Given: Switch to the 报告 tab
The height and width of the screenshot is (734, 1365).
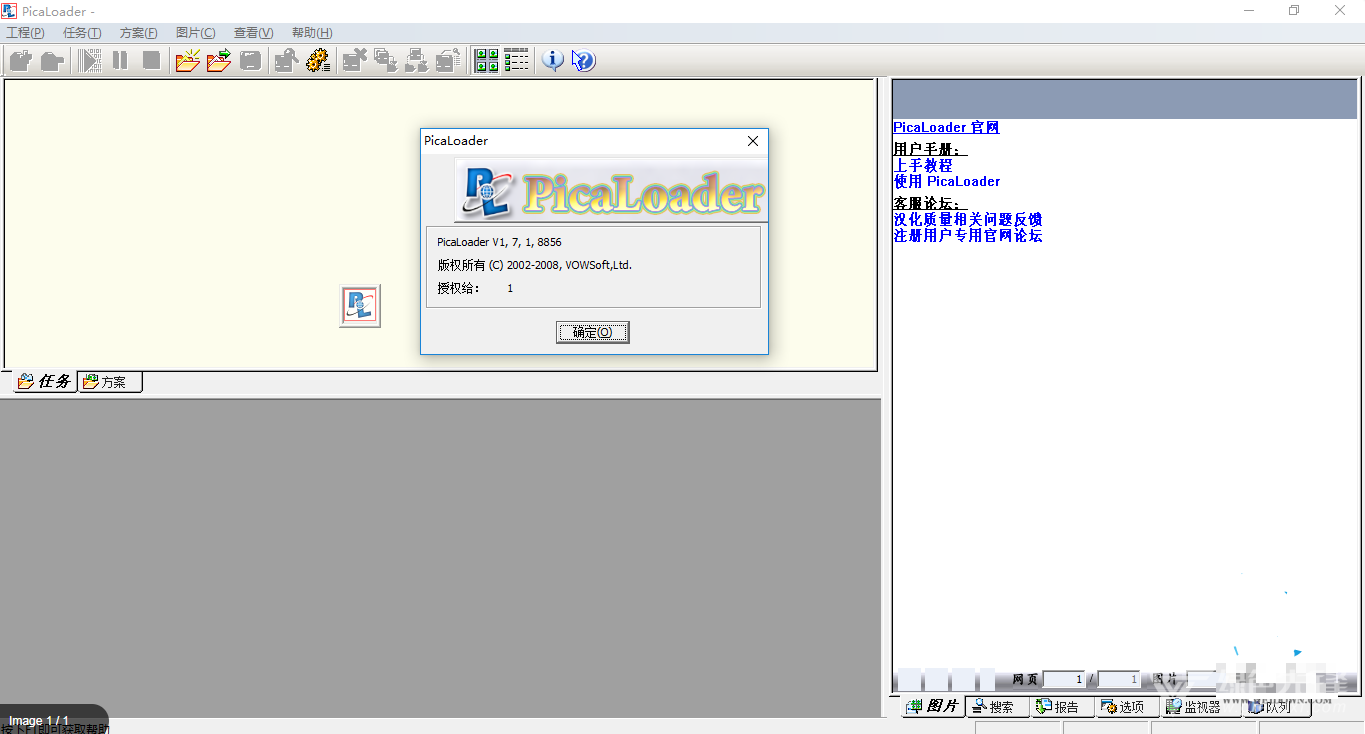Looking at the screenshot, I should (x=1062, y=707).
